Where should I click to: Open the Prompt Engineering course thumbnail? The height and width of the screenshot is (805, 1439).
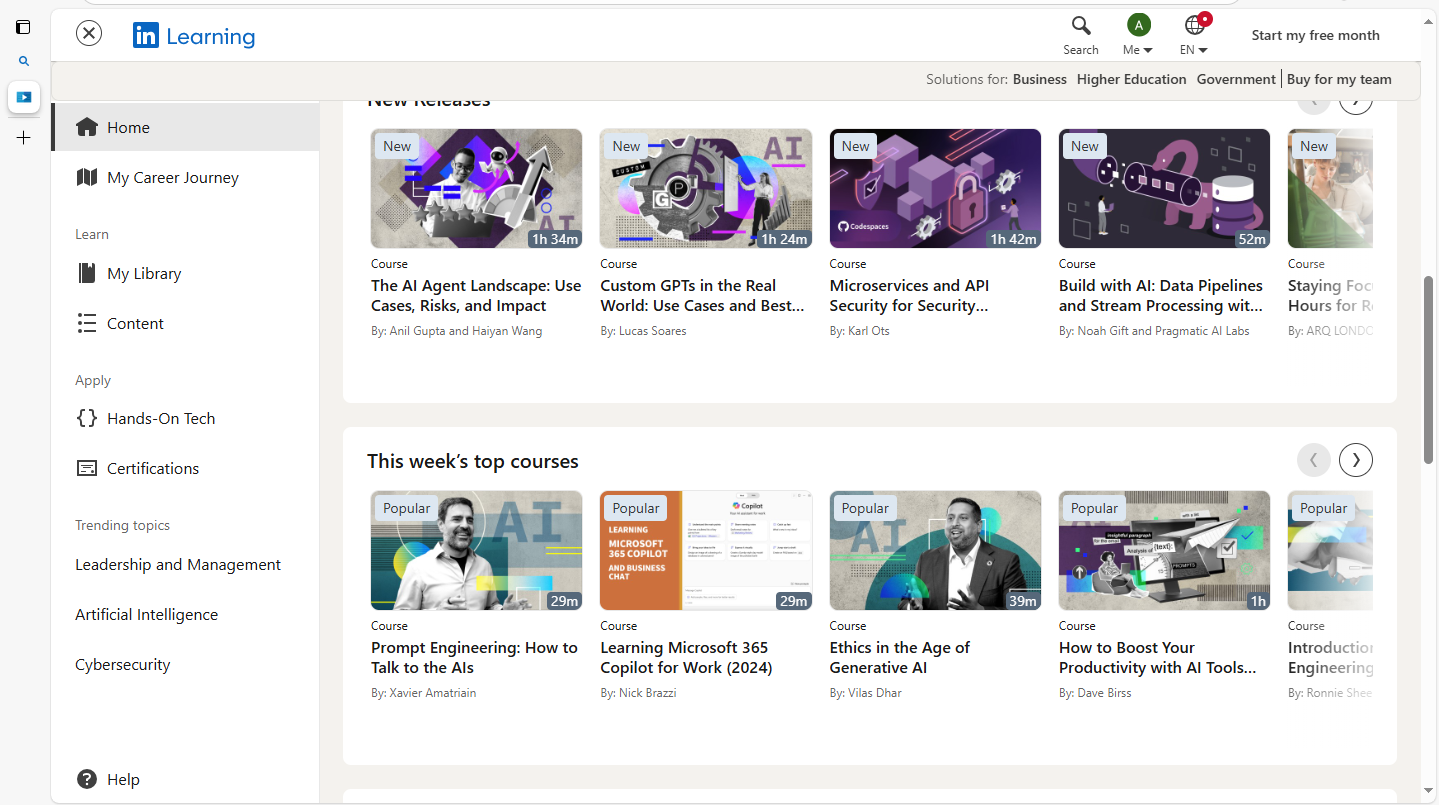click(476, 551)
